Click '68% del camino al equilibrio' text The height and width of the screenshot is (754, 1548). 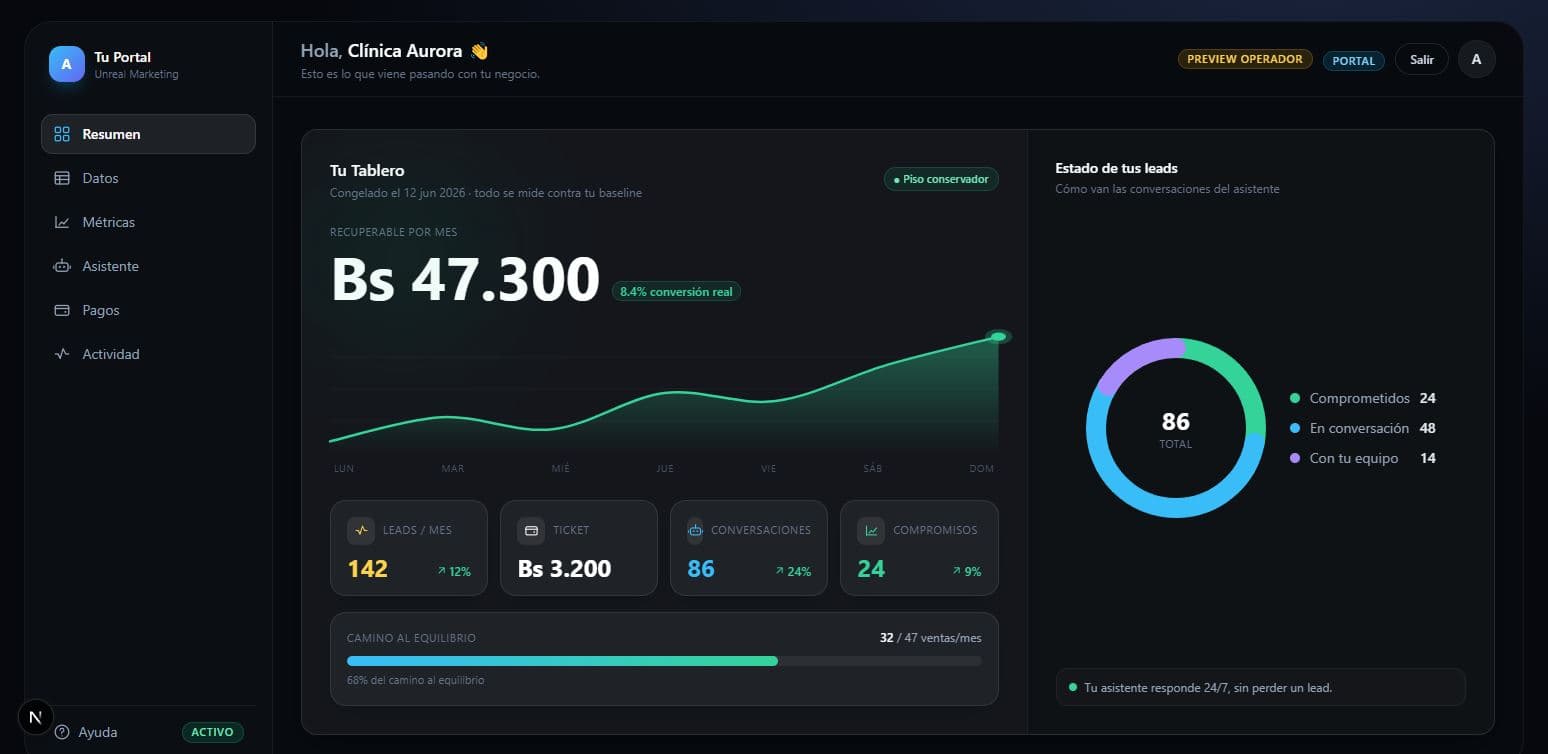click(x=415, y=680)
